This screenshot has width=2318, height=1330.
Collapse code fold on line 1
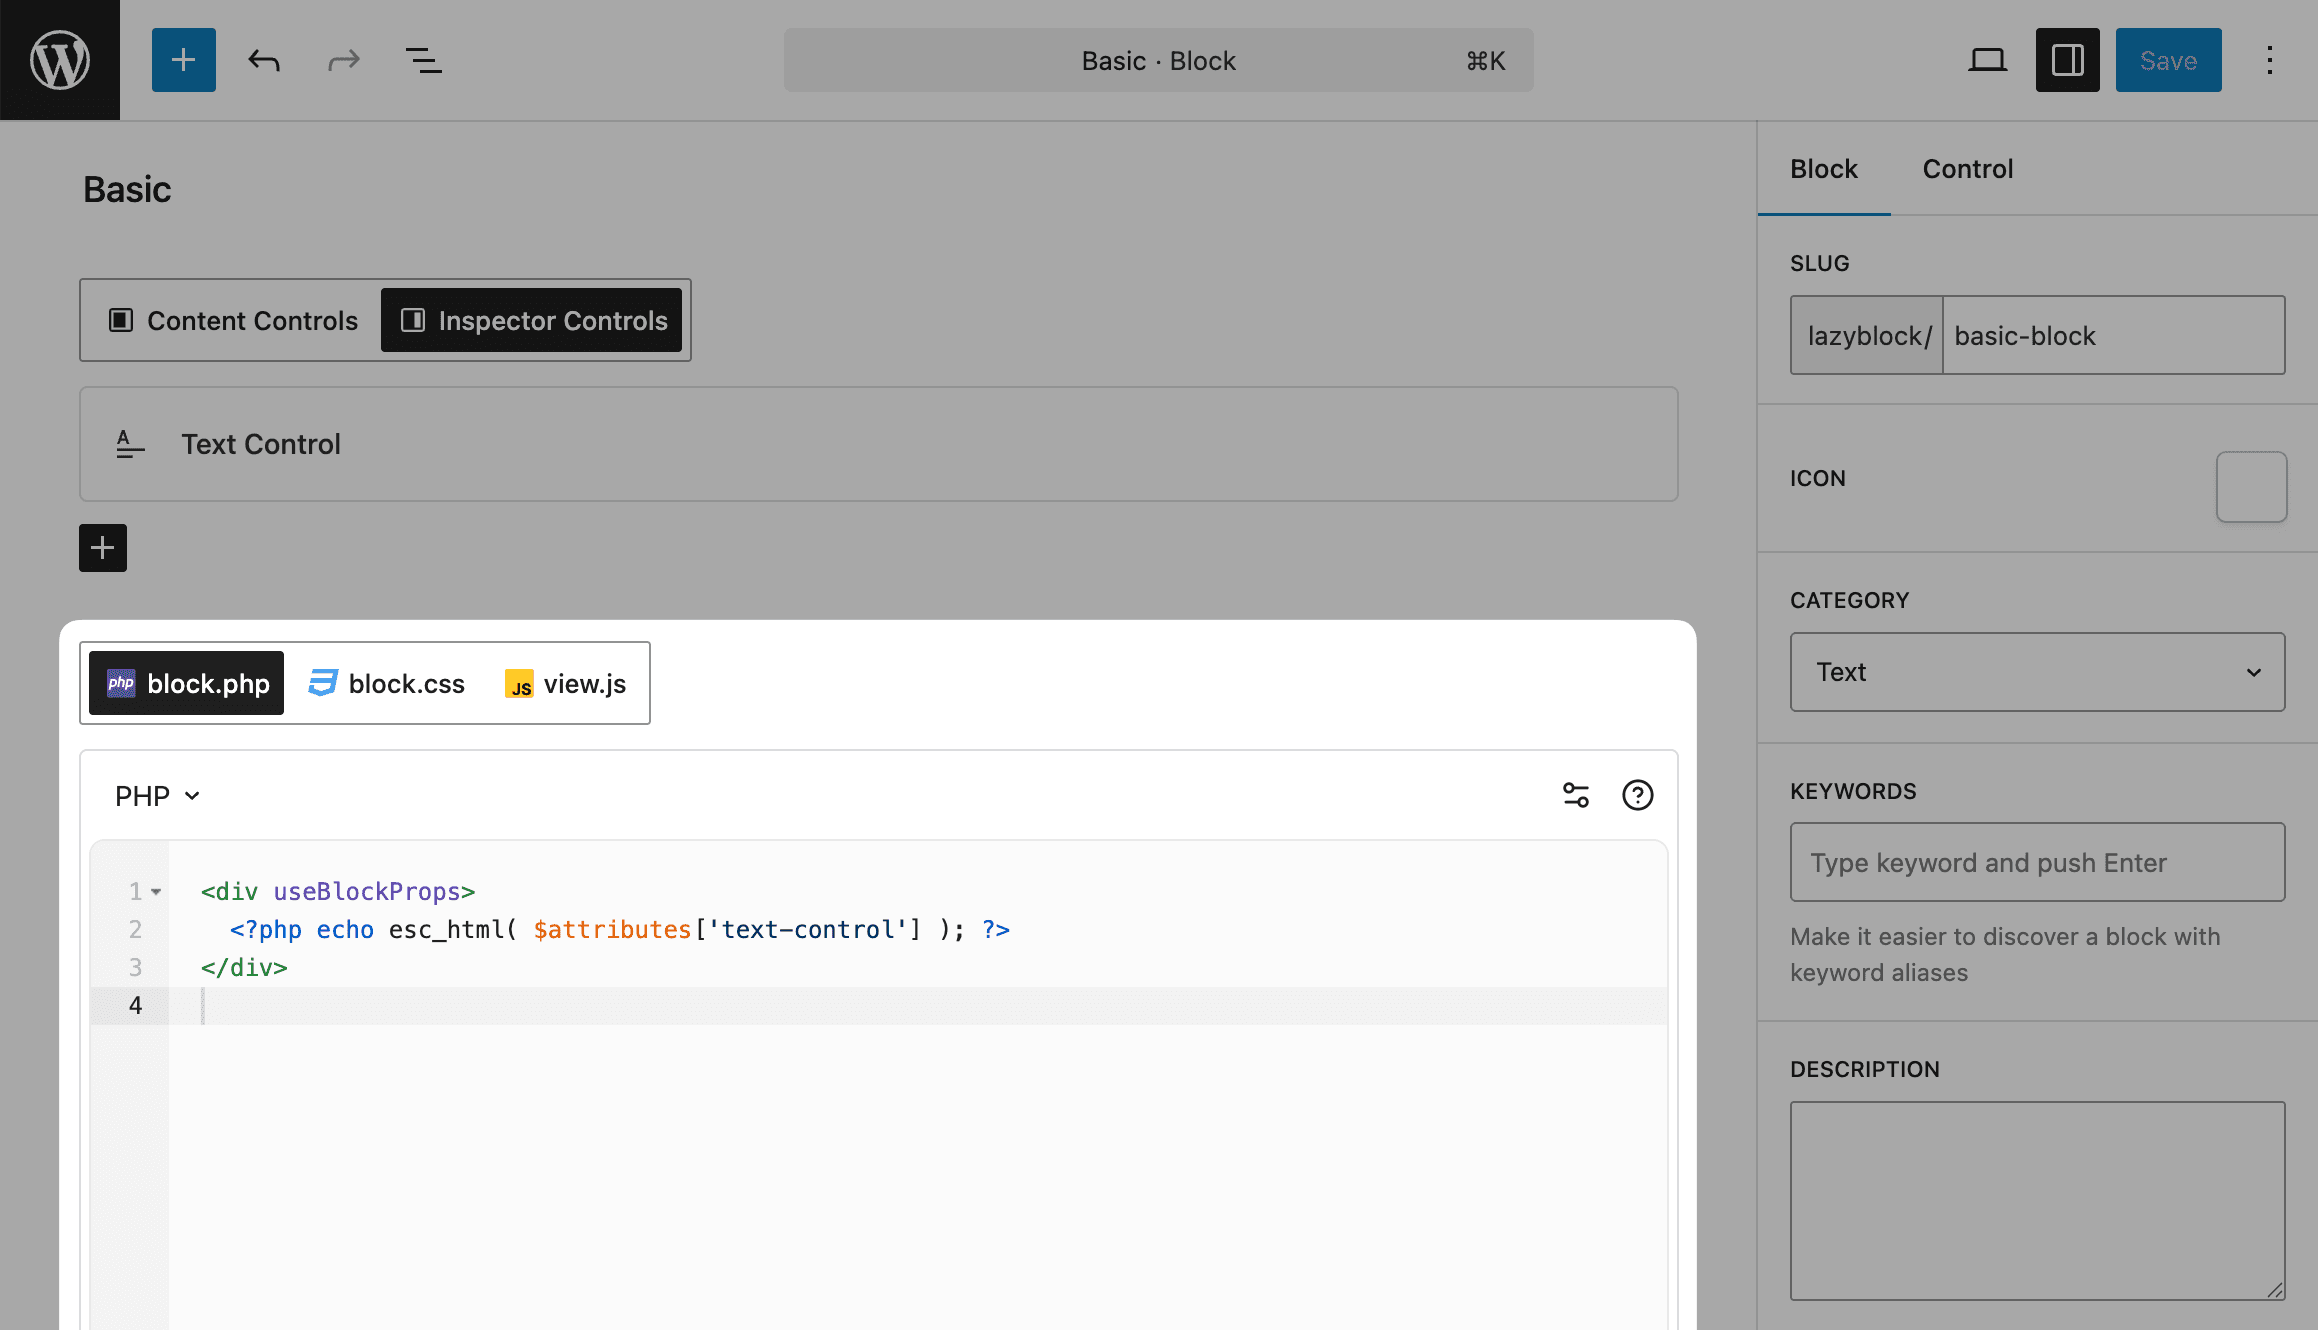coord(155,891)
